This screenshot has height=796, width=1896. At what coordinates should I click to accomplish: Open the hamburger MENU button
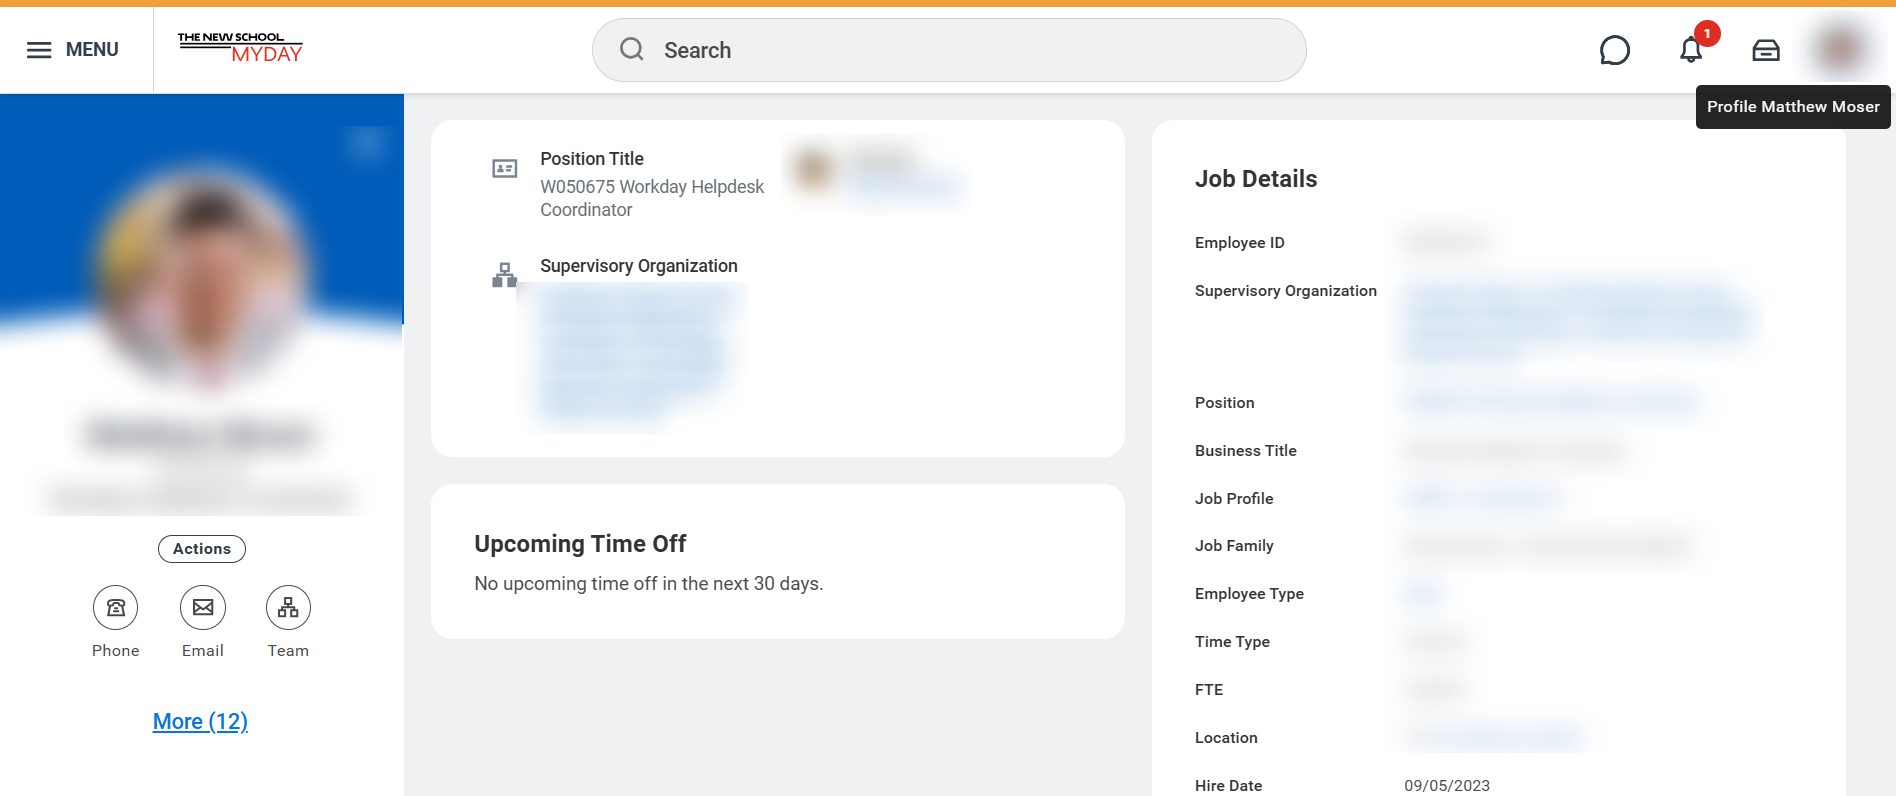tap(72, 50)
